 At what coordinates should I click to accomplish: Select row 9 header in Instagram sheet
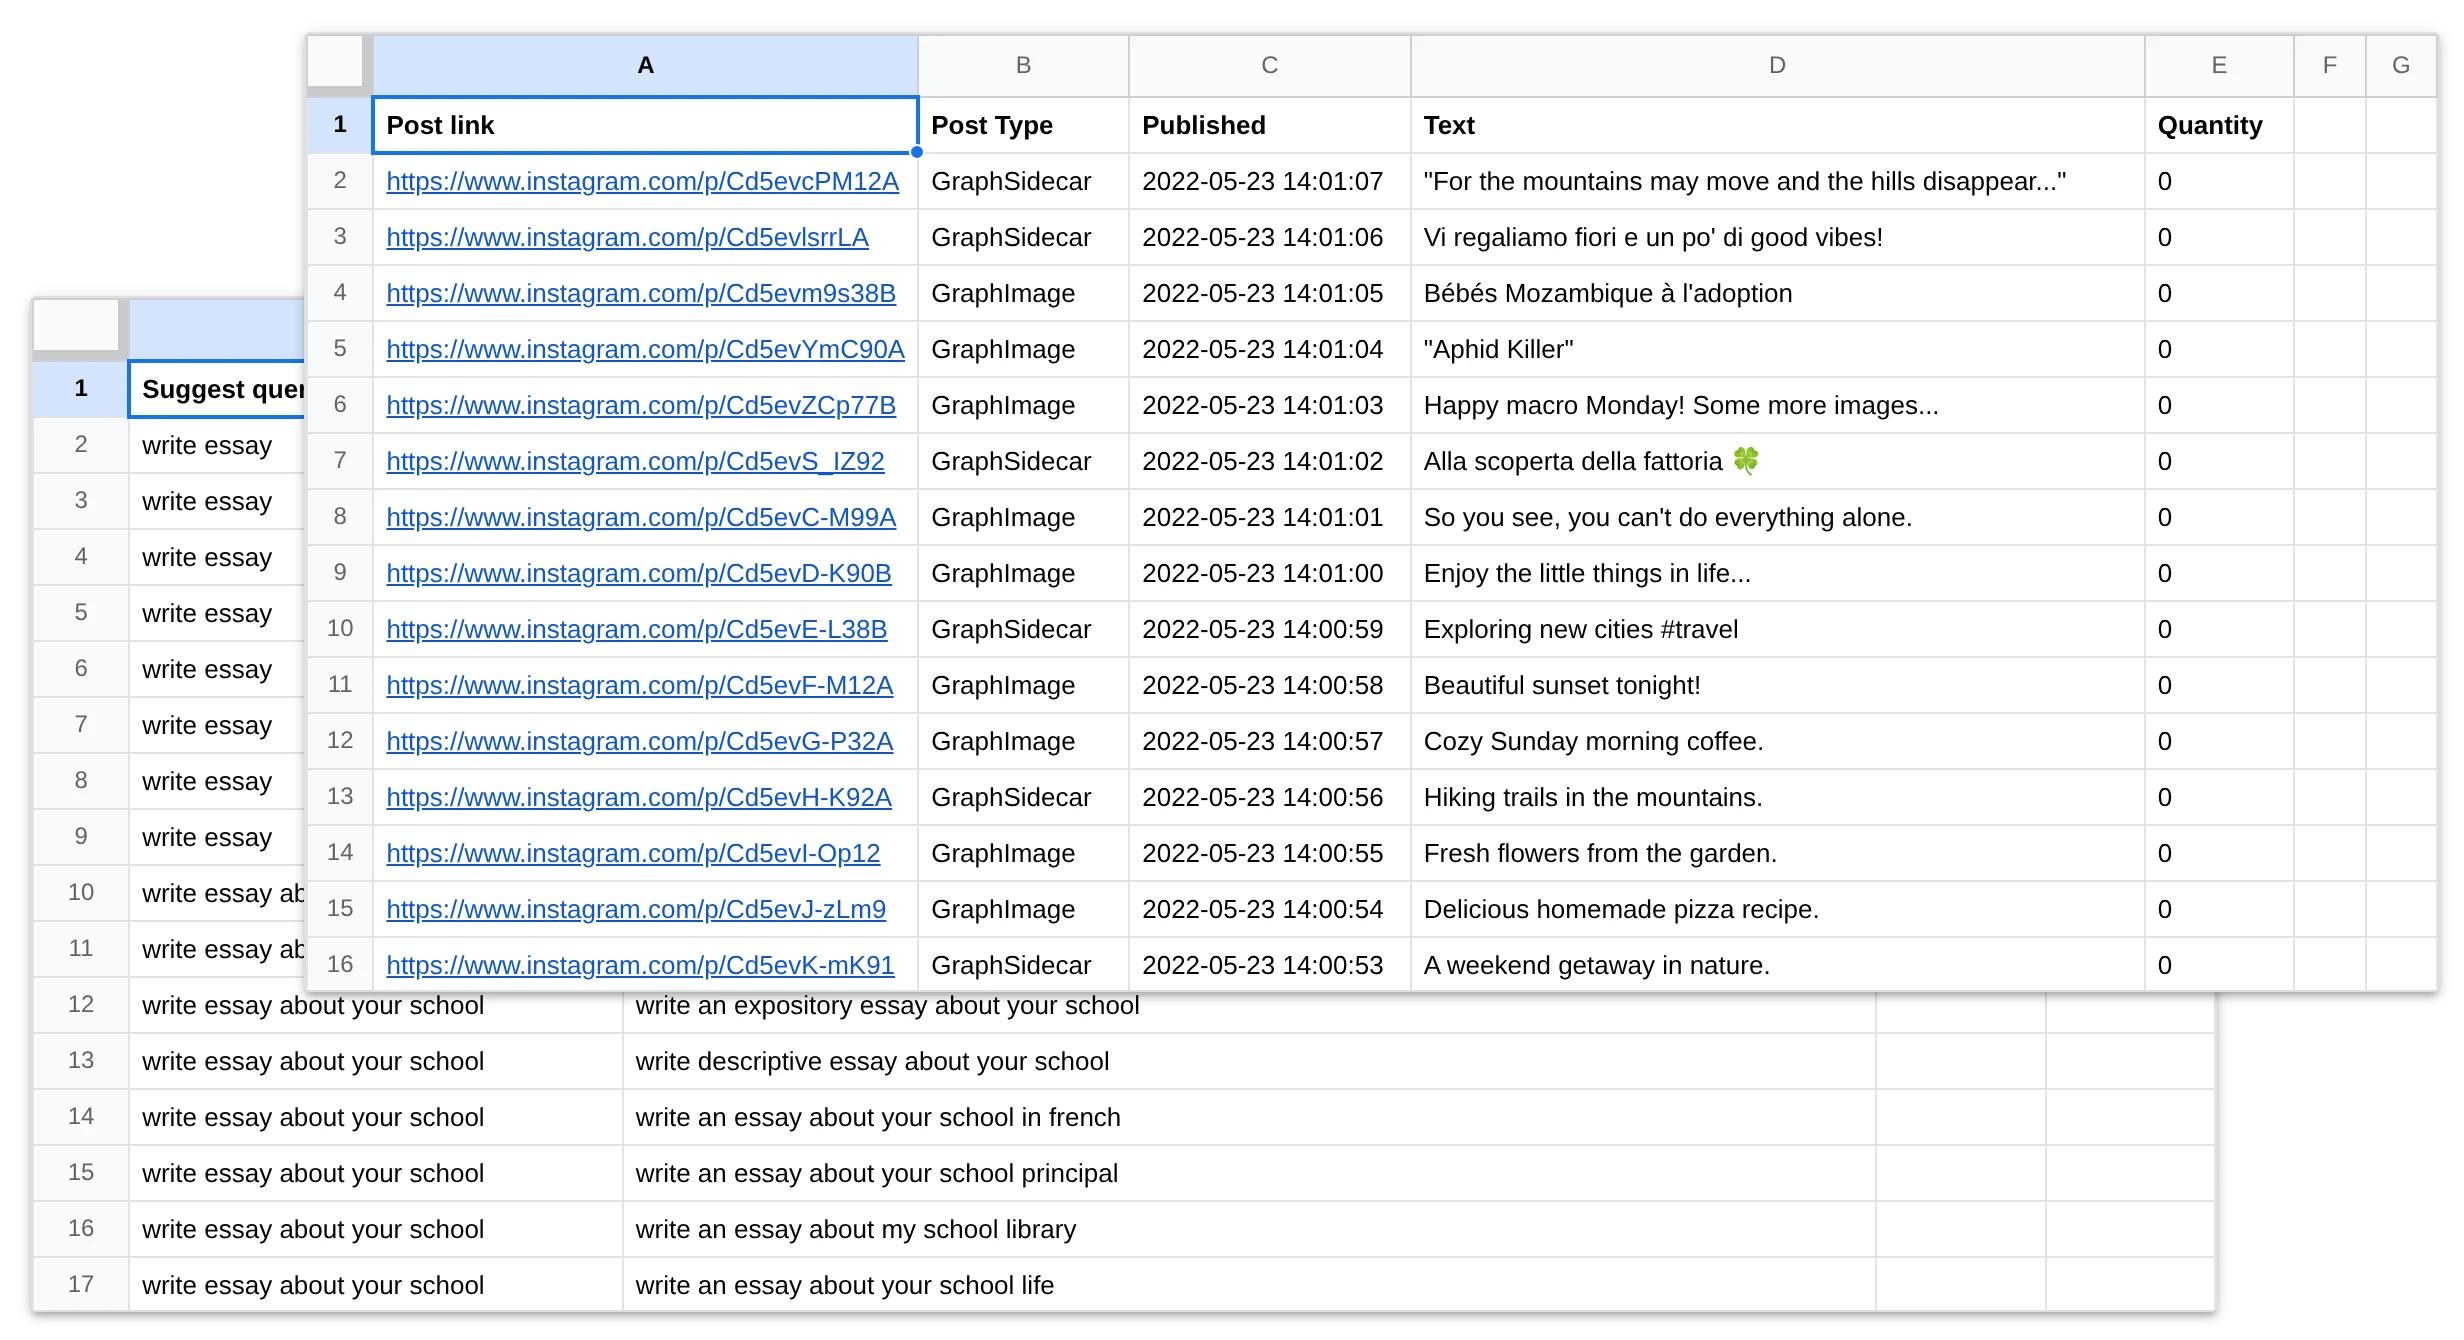click(x=340, y=573)
